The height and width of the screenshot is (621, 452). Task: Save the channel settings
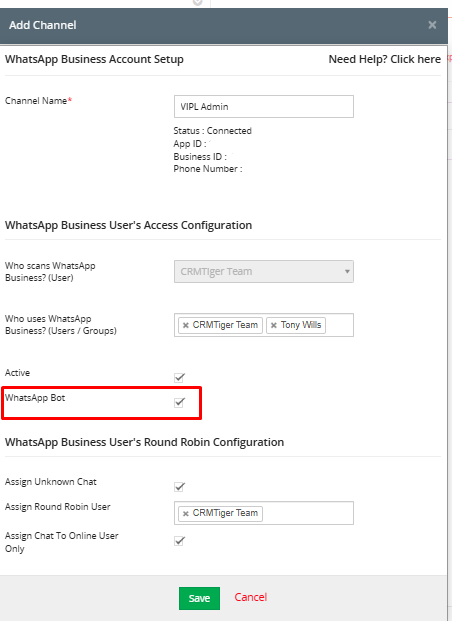(x=199, y=598)
